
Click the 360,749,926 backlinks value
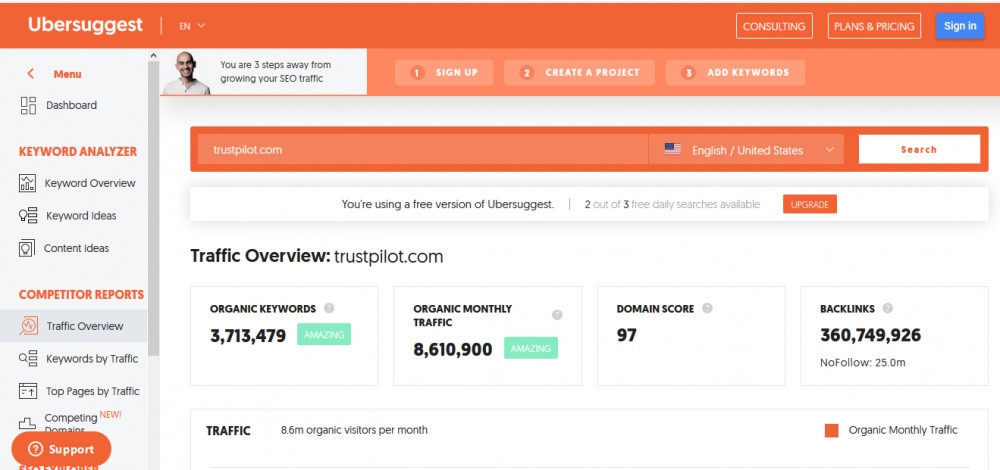pos(871,335)
